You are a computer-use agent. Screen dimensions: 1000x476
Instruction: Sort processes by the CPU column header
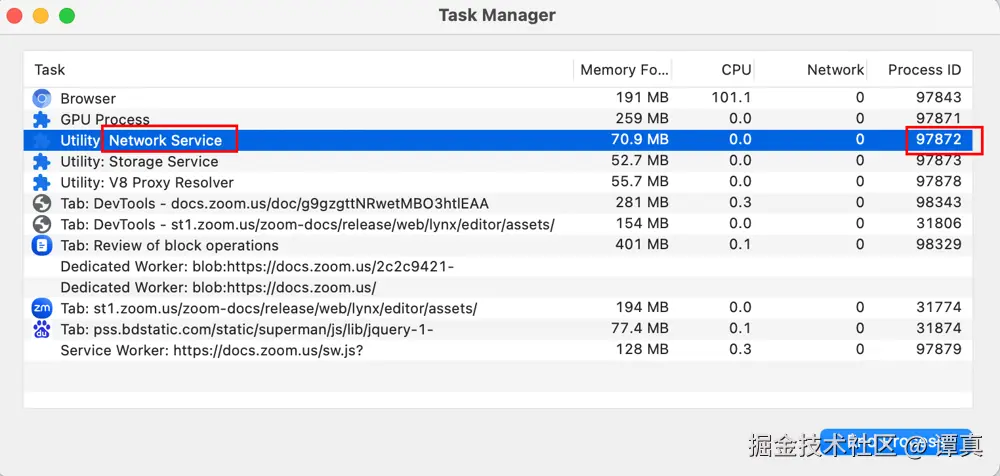click(x=736, y=70)
